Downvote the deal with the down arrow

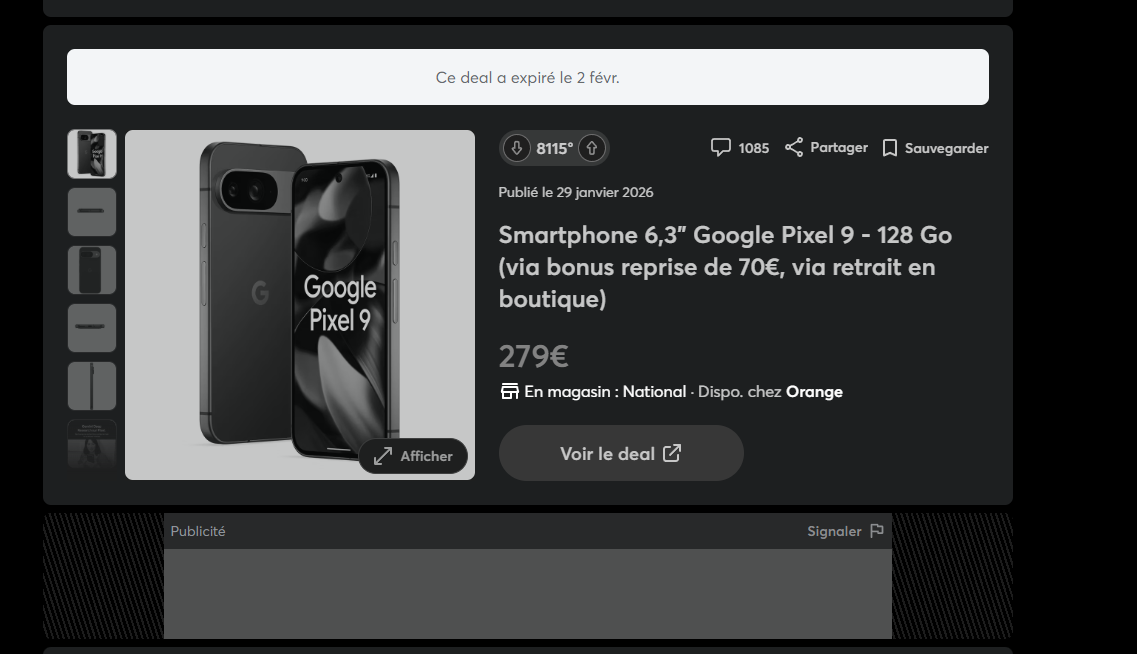point(516,149)
